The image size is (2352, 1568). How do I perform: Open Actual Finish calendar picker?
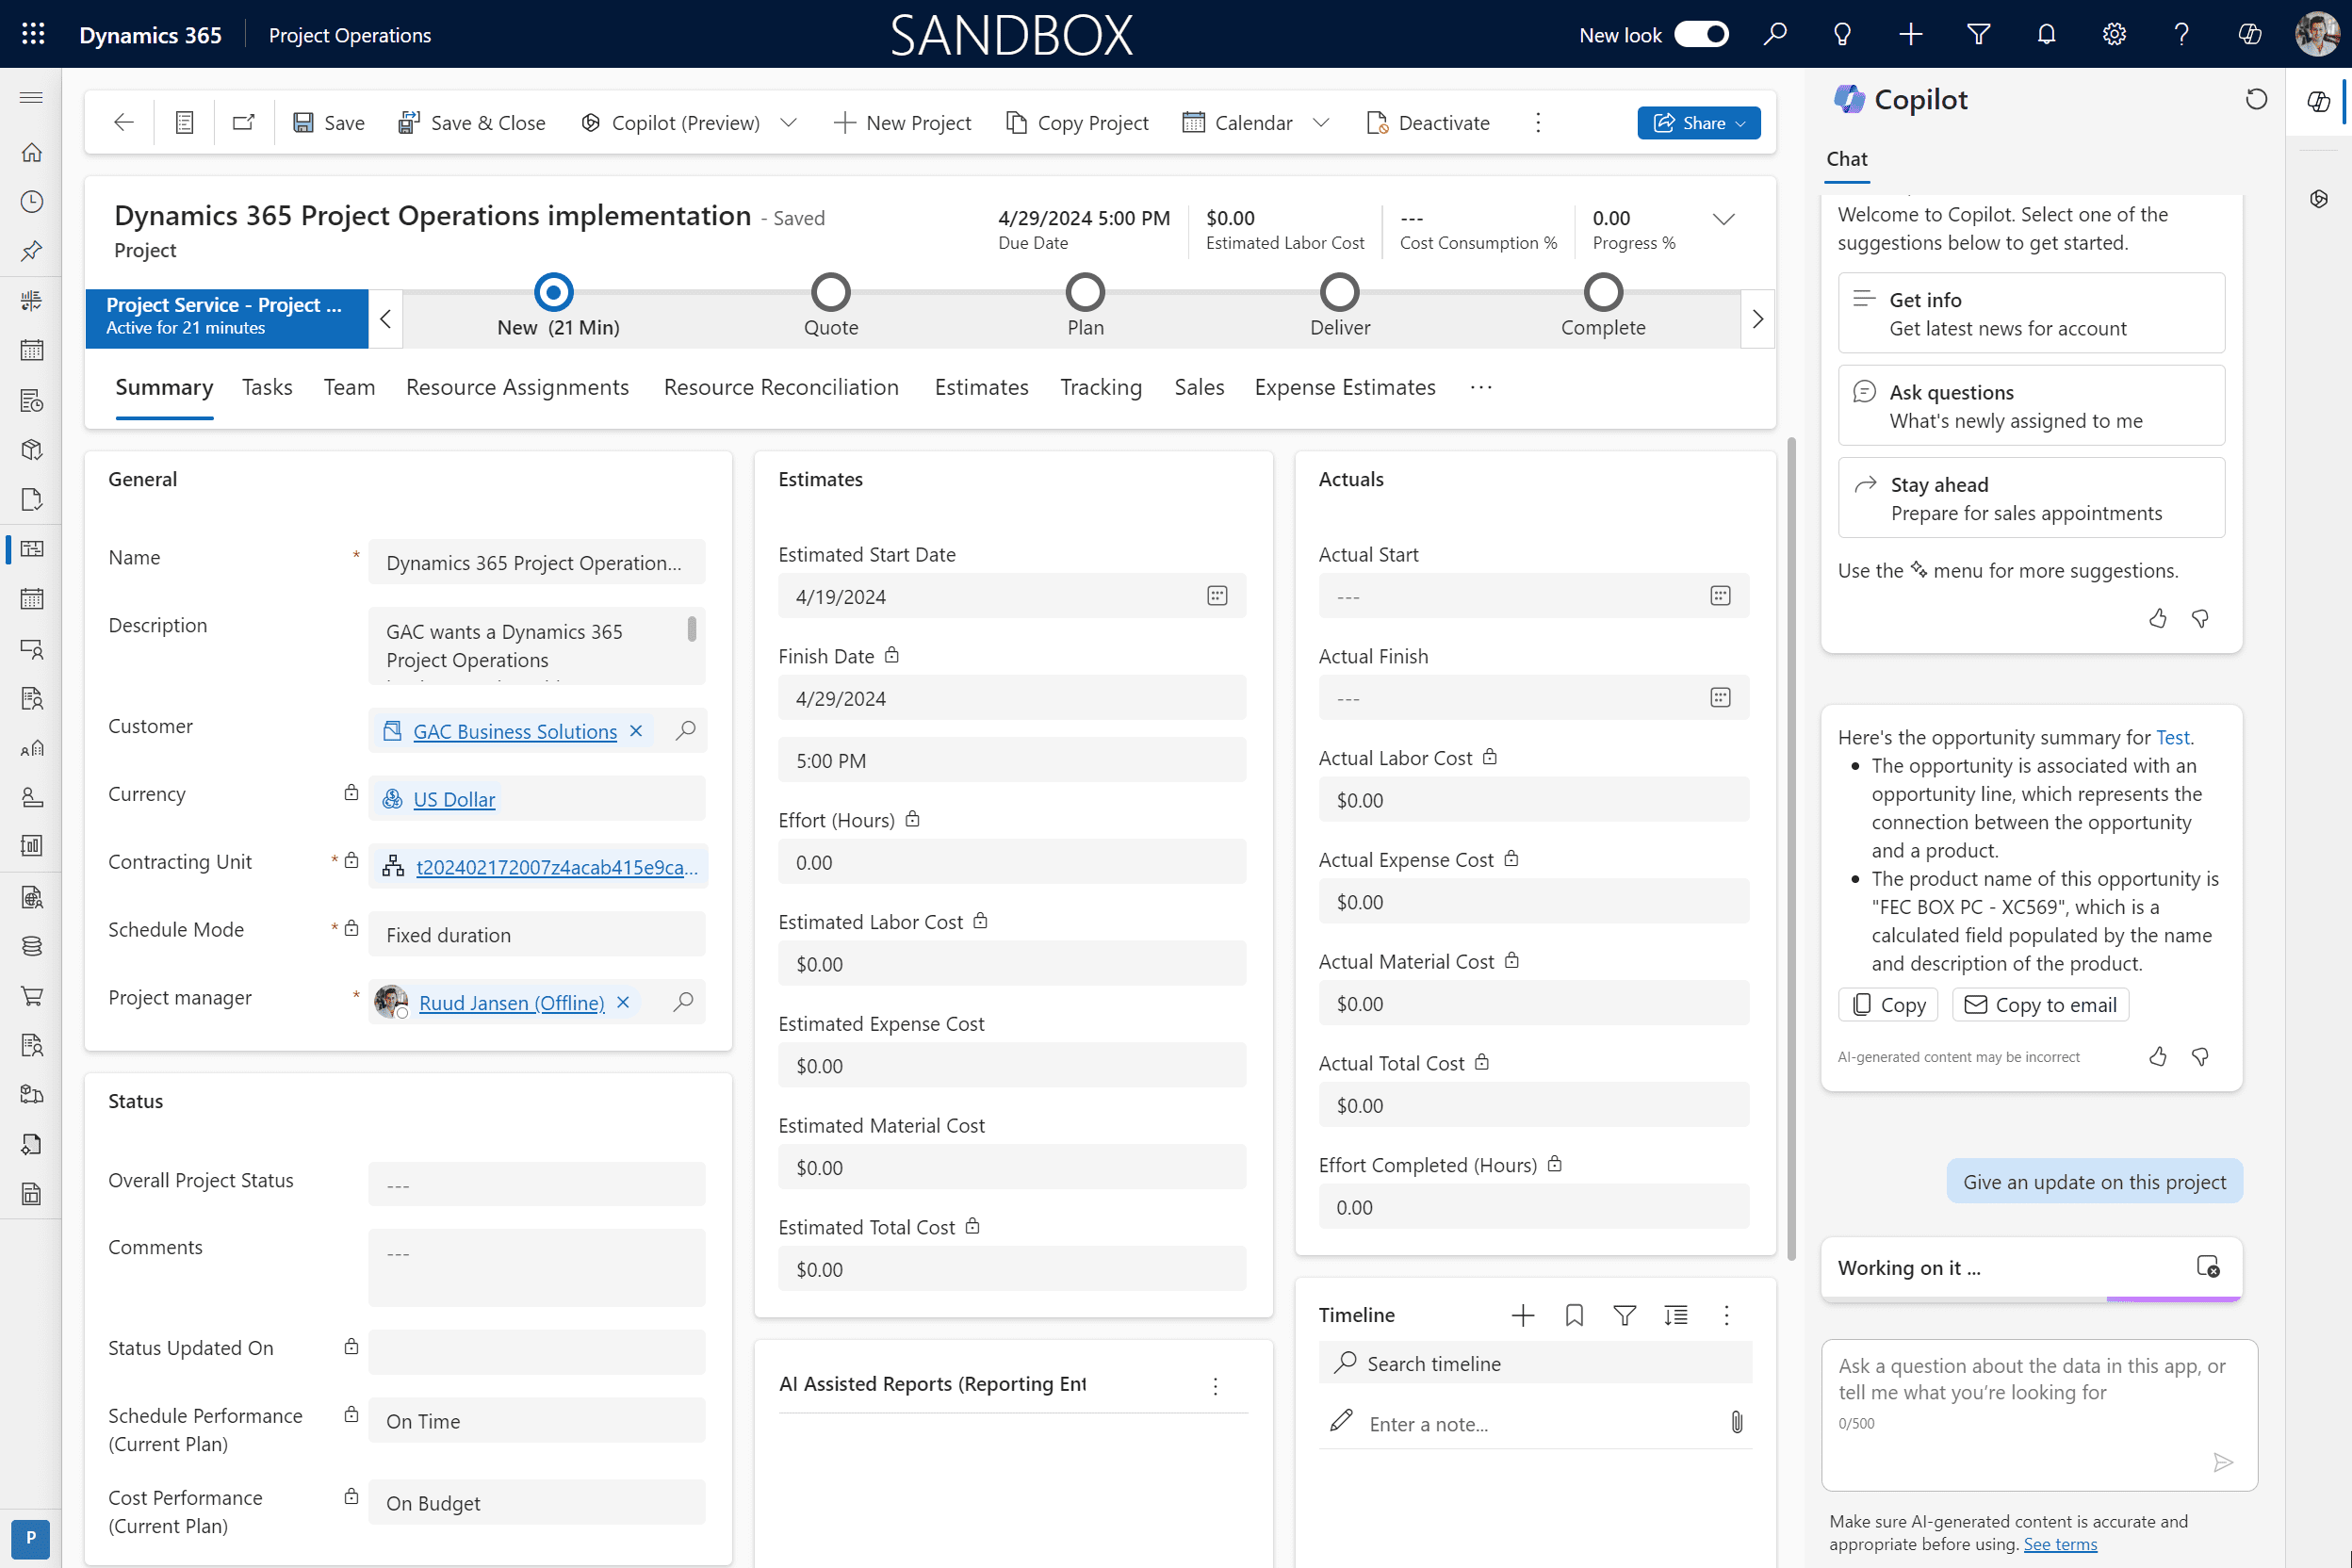click(1720, 698)
